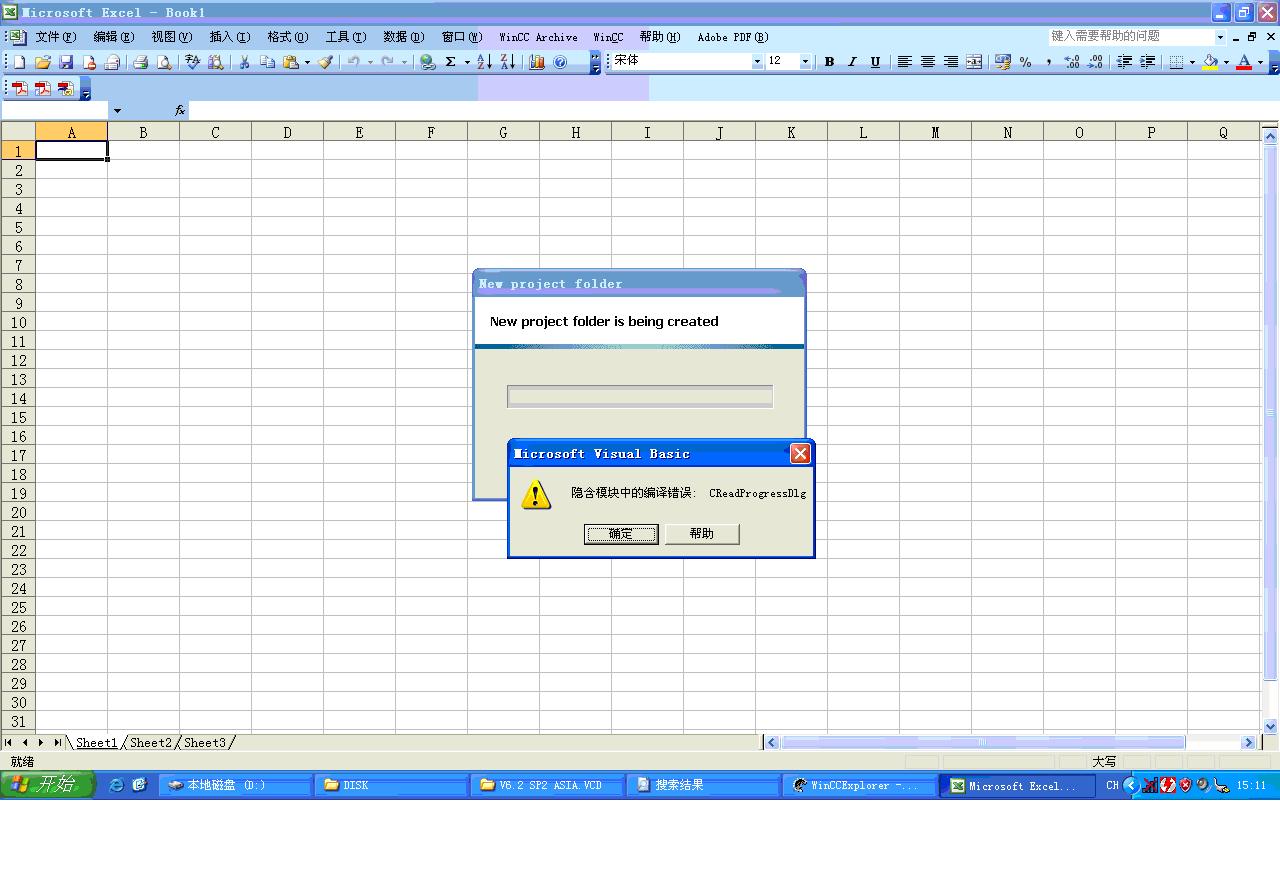This screenshot has width=1280, height=889.
Task: Click the horizontal scrollbar thumb
Action: pyautogui.click(x=983, y=743)
